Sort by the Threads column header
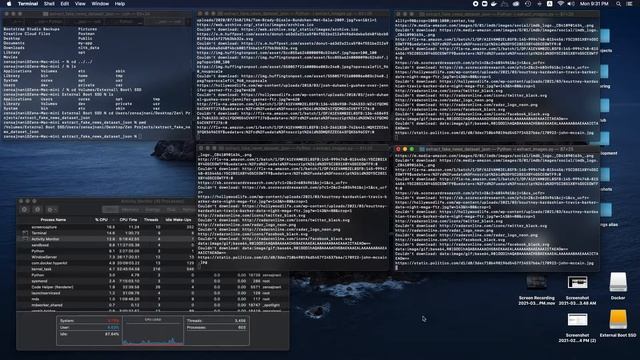The image size is (640, 360). point(151,220)
